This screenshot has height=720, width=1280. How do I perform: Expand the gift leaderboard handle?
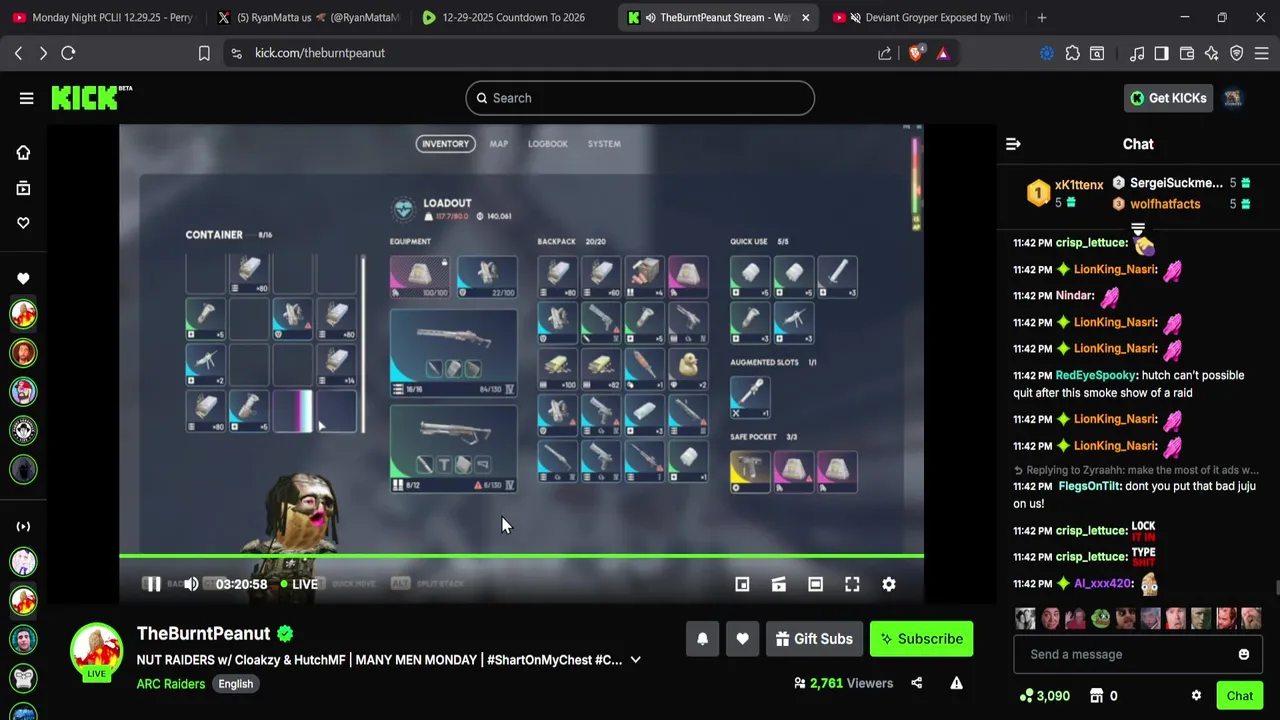(x=1138, y=229)
